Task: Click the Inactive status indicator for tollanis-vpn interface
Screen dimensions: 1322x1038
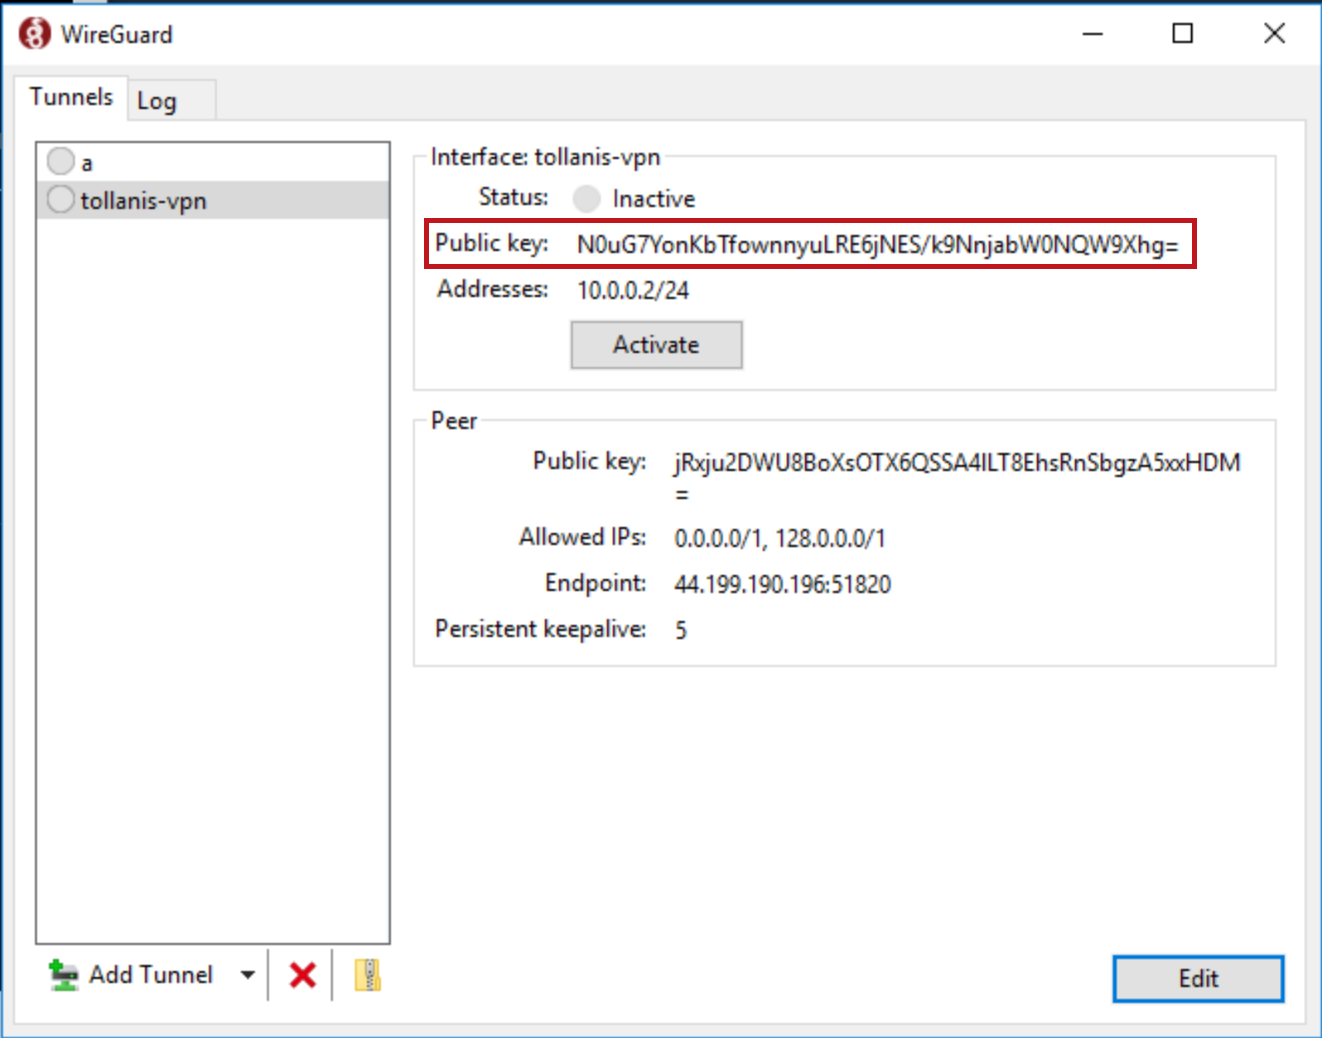Action: tap(586, 198)
